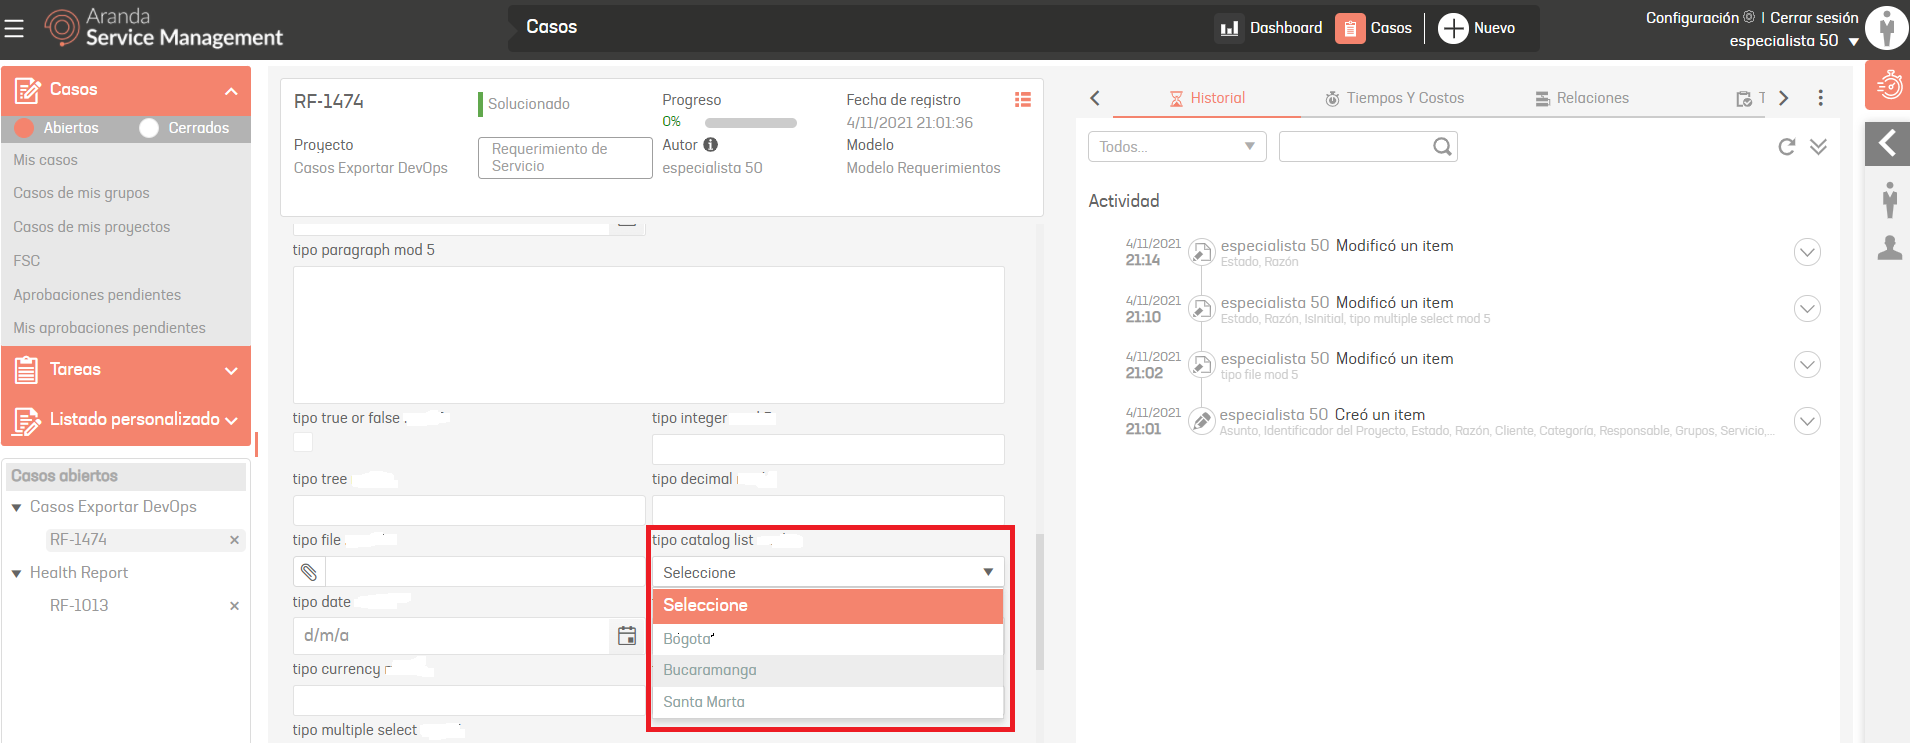Viewport: 1910px width, 743px height.
Task: Select the Abiertos radio option
Action: tap(24, 128)
